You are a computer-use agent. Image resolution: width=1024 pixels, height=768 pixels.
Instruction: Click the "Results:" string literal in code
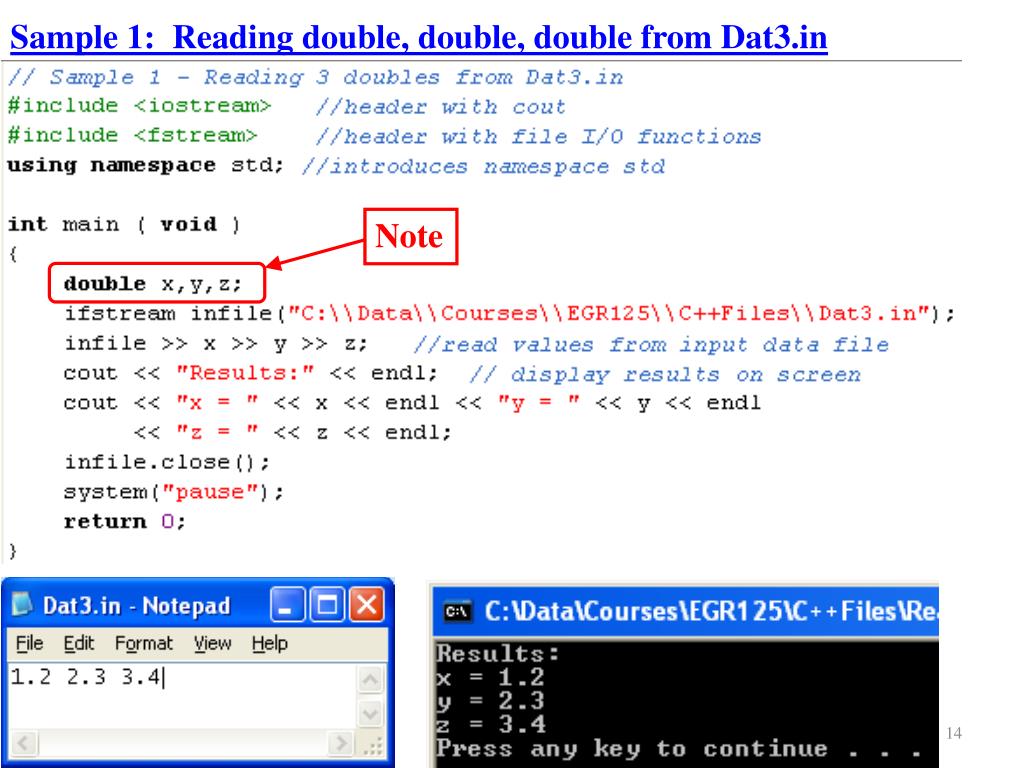(x=246, y=373)
